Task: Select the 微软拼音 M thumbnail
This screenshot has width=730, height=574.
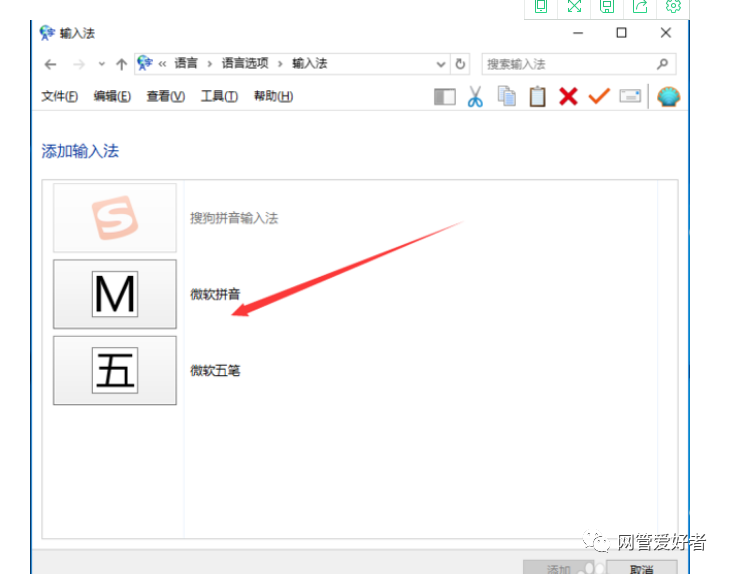Action: [115, 294]
